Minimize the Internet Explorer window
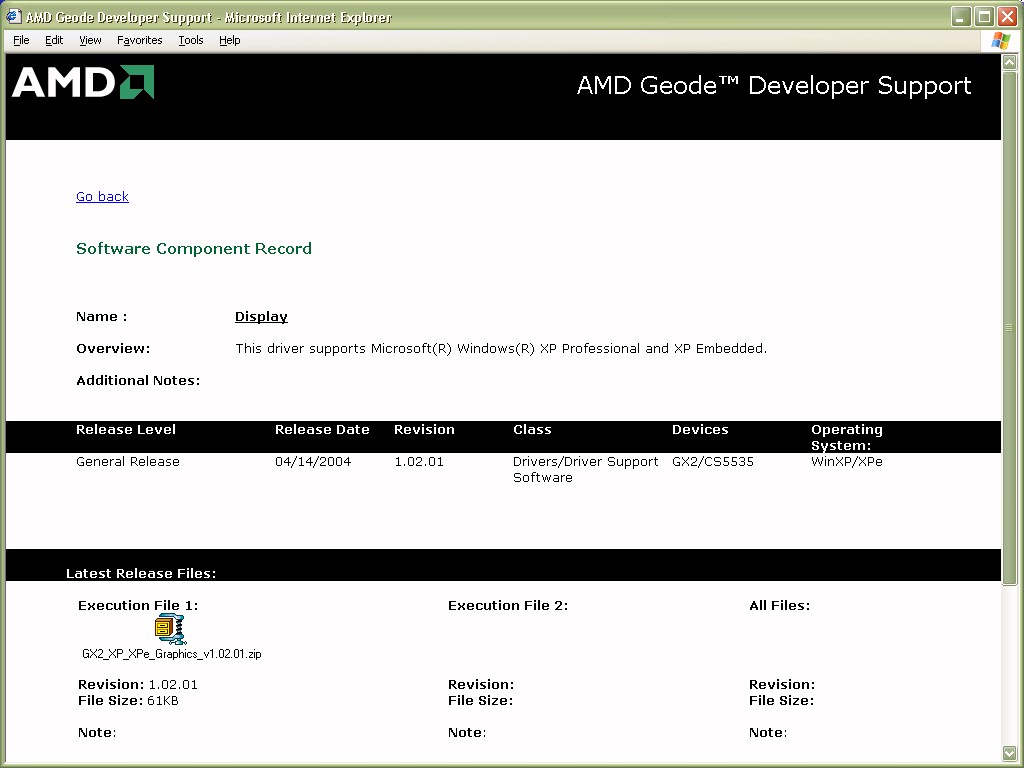The height and width of the screenshot is (768, 1024). pos(961,17)
